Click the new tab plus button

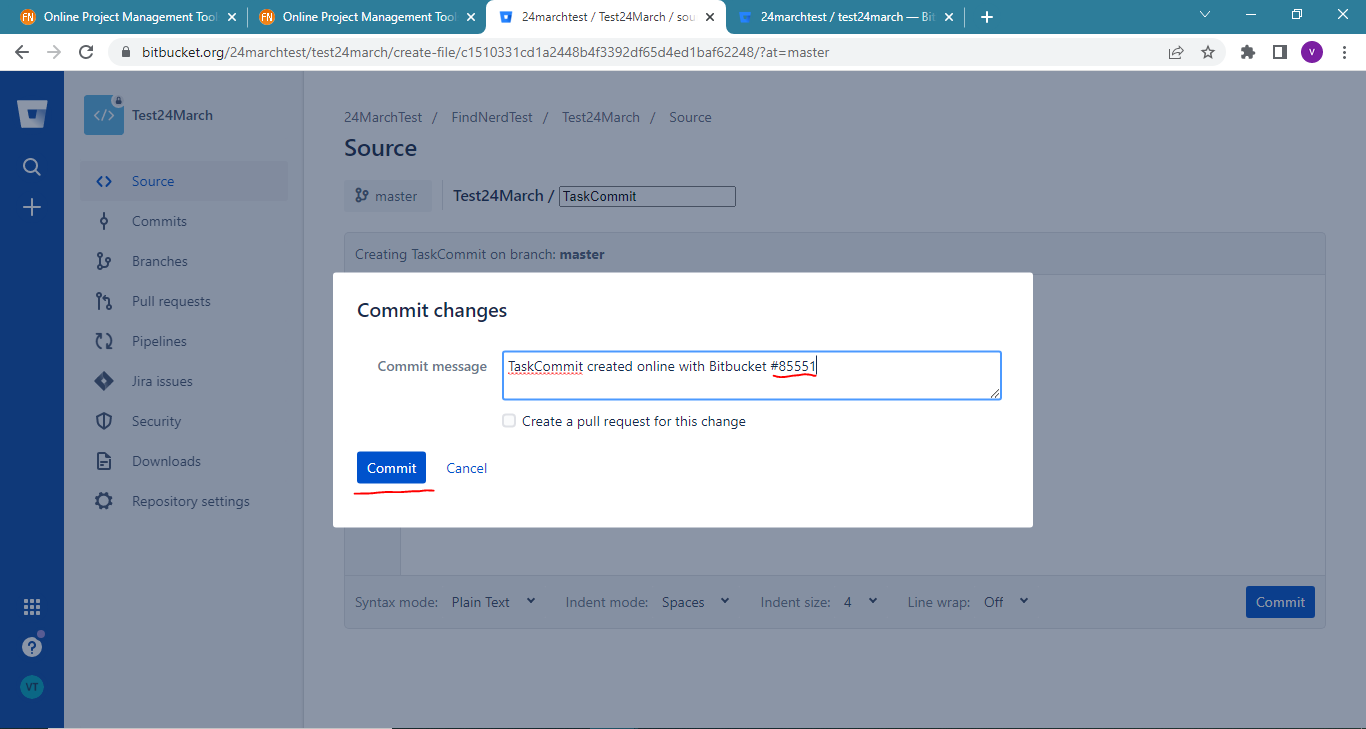(987, 17)
